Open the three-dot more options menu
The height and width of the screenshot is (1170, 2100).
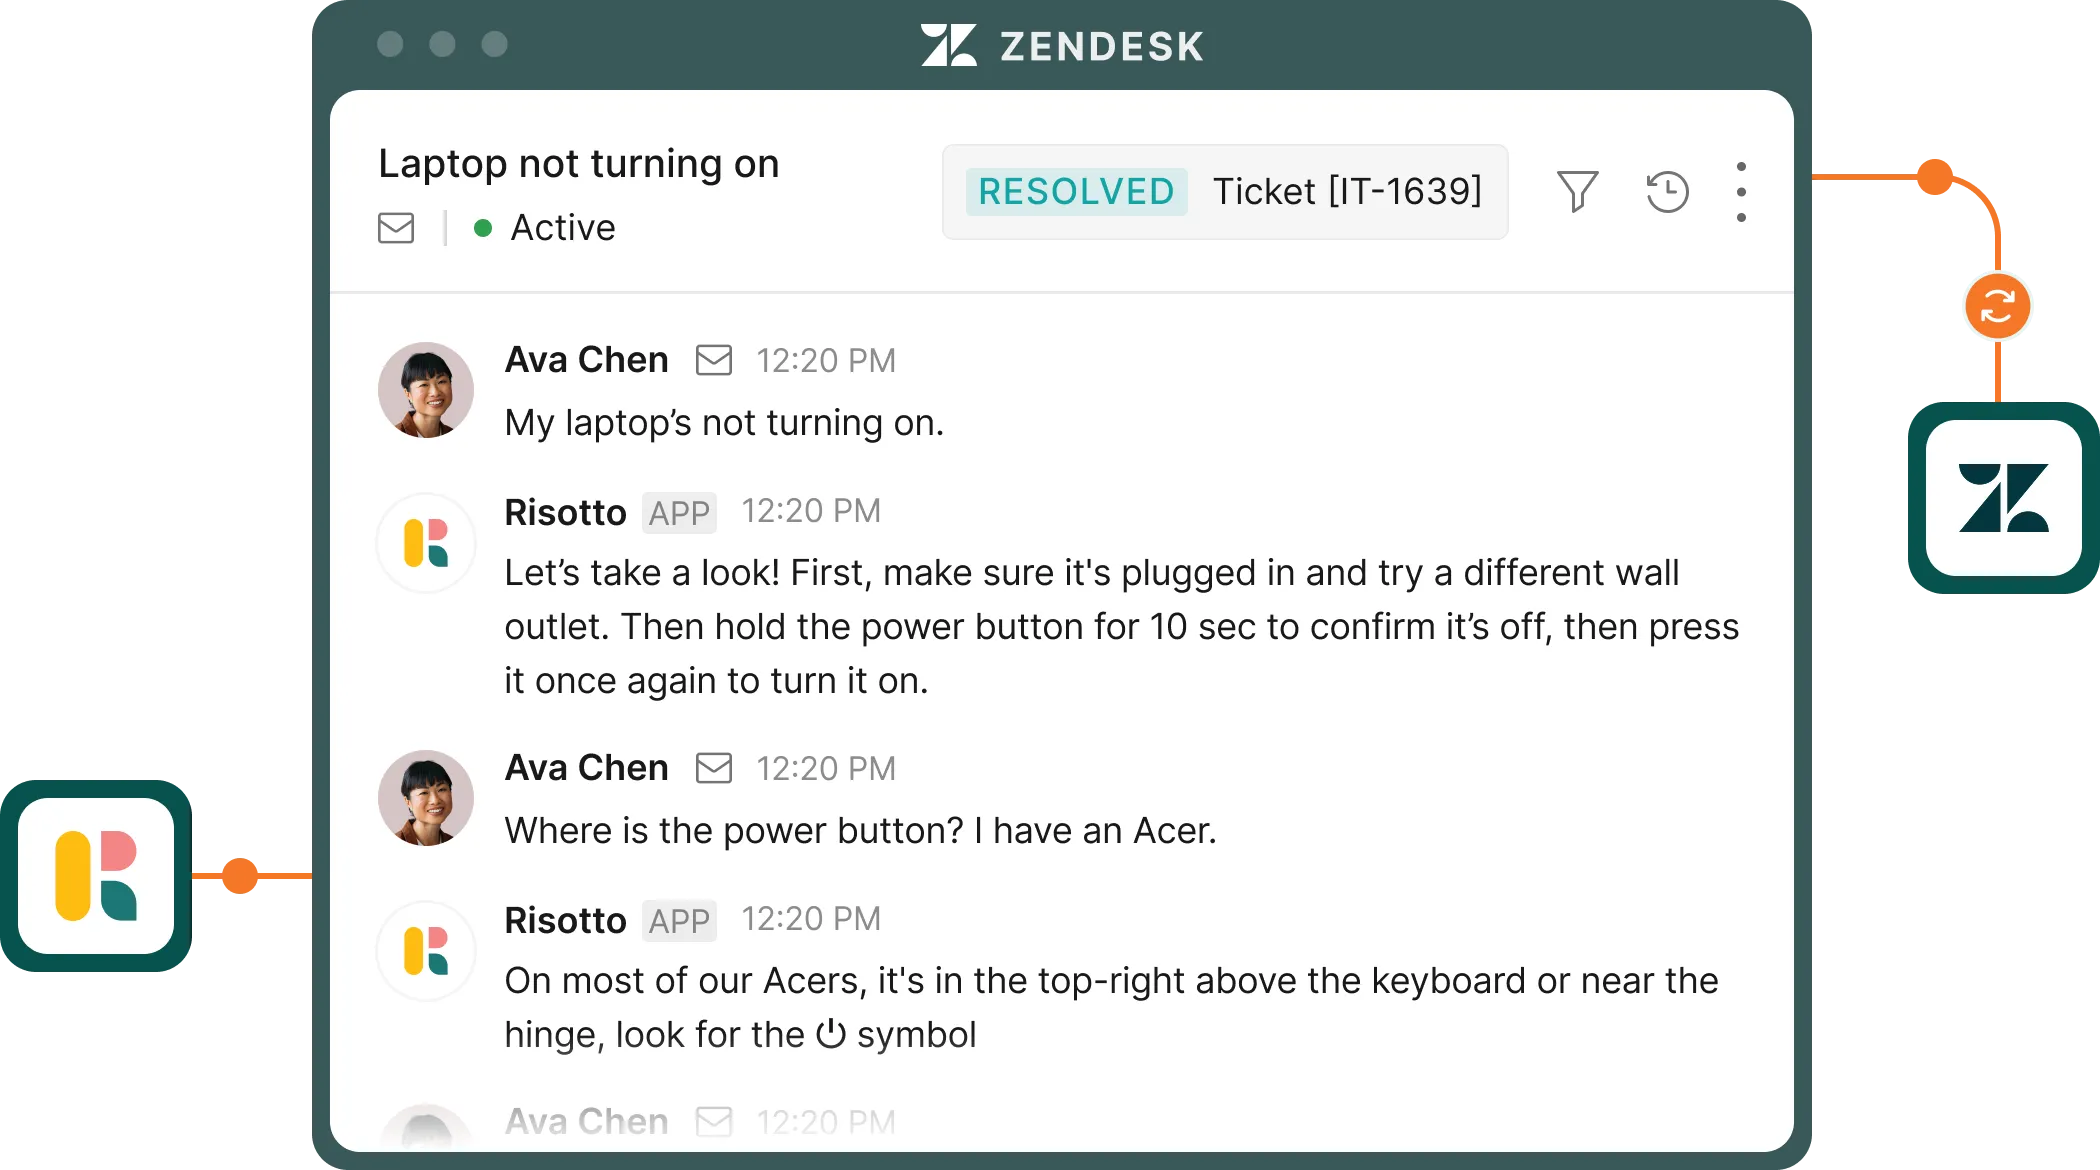(1741, 191)
